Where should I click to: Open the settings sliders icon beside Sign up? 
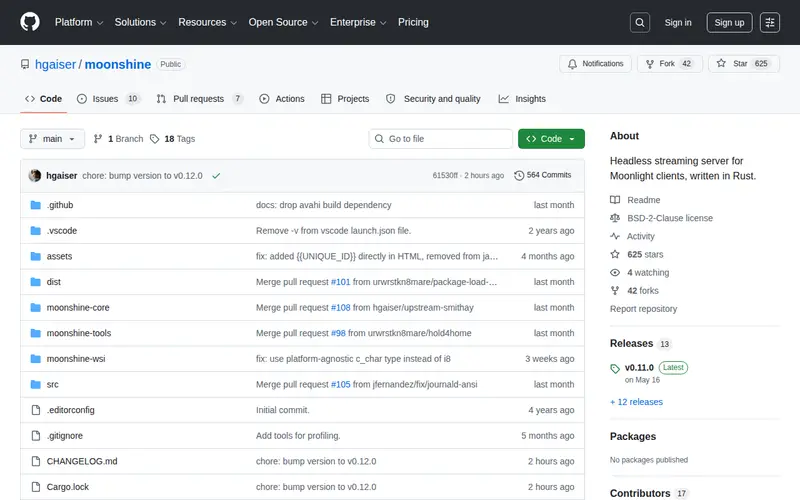click(x=770, y=22)
